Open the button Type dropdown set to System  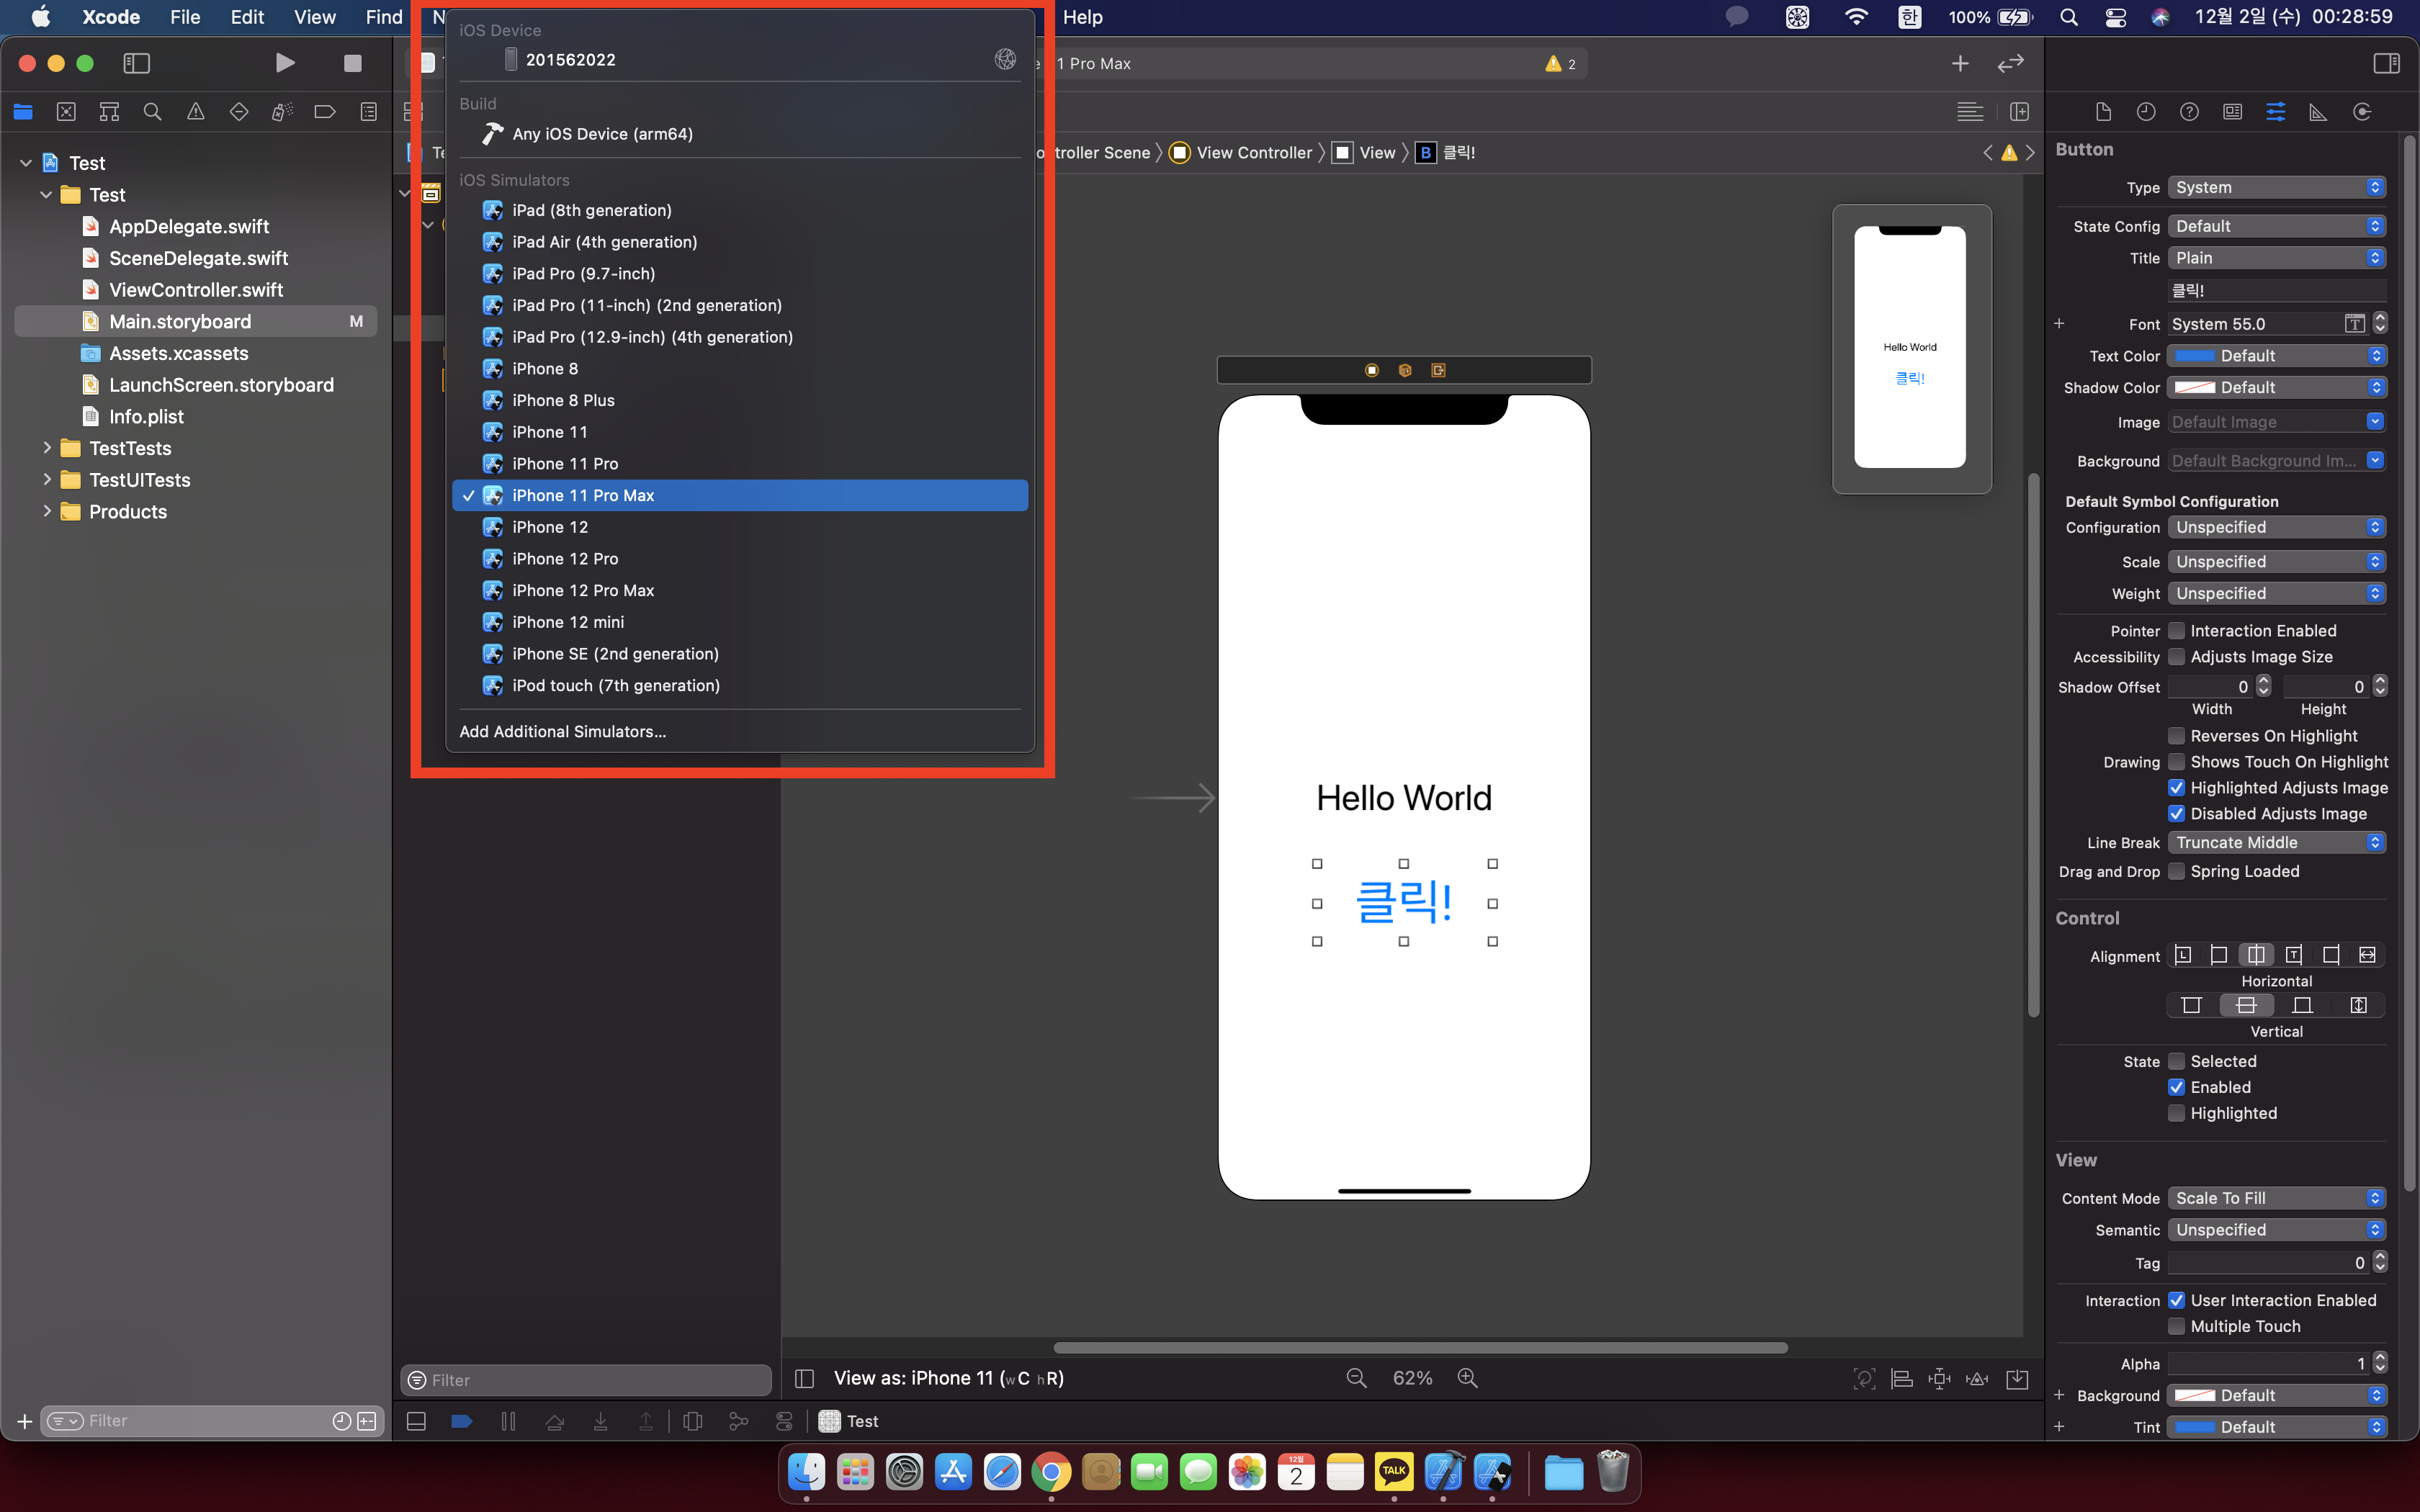pos(2277,187)
